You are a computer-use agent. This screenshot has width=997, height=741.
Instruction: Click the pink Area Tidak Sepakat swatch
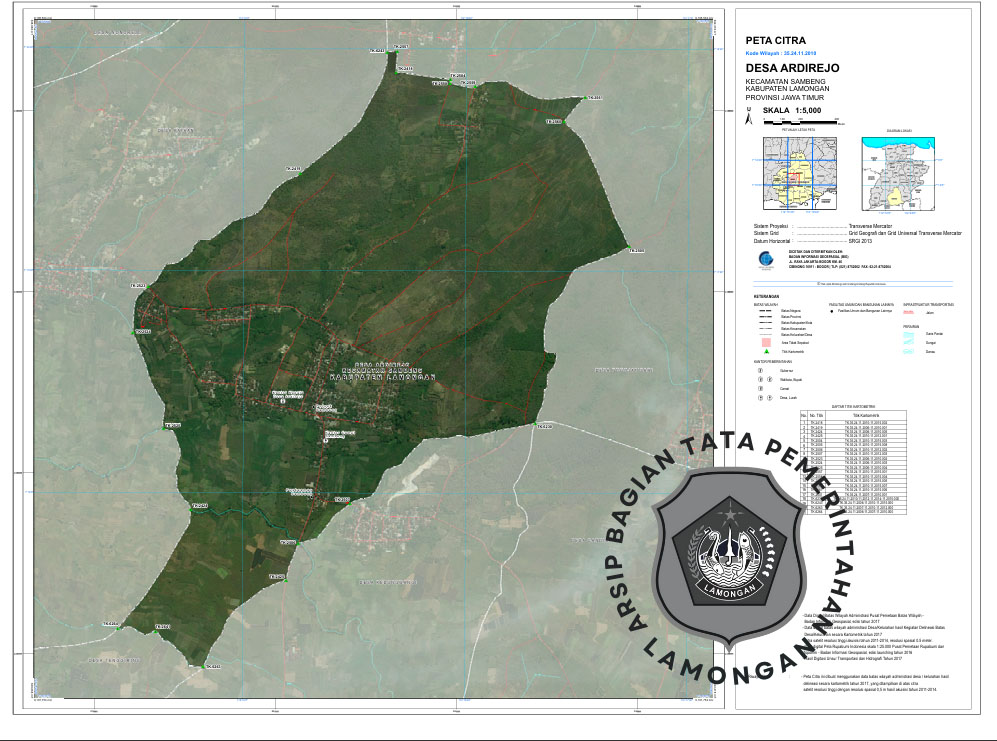(765, 341)
